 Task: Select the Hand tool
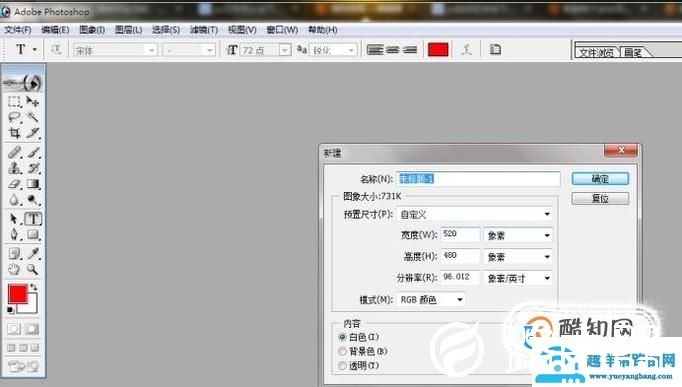14,269
